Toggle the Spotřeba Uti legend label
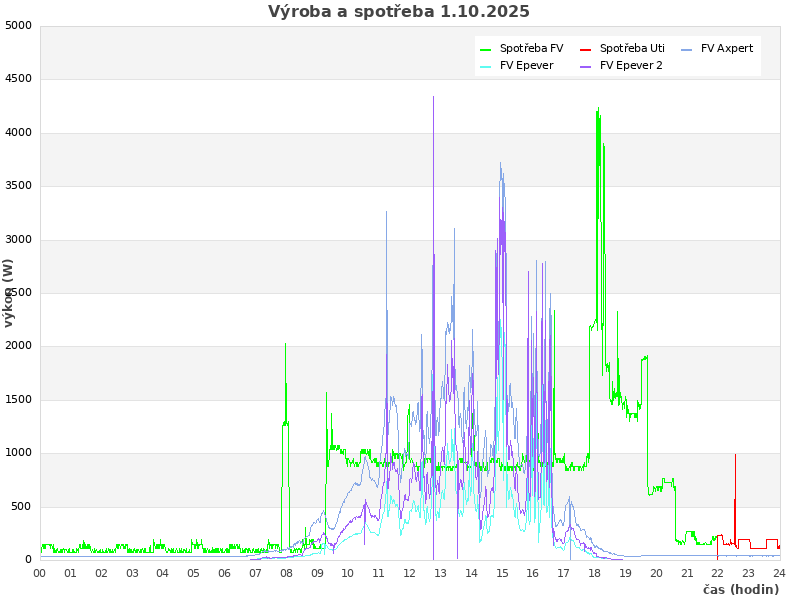This screenshot has height=600, width=800. 632,49
